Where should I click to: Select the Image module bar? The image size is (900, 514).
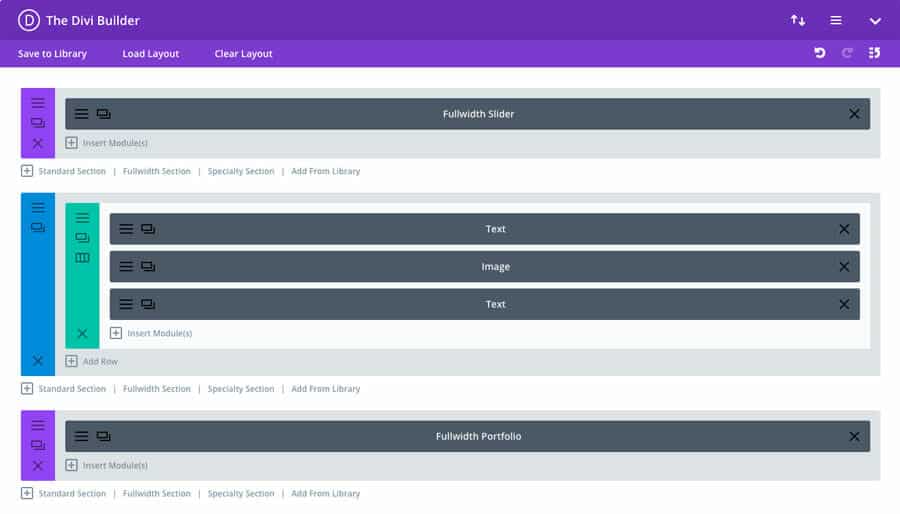click(484, 266)
